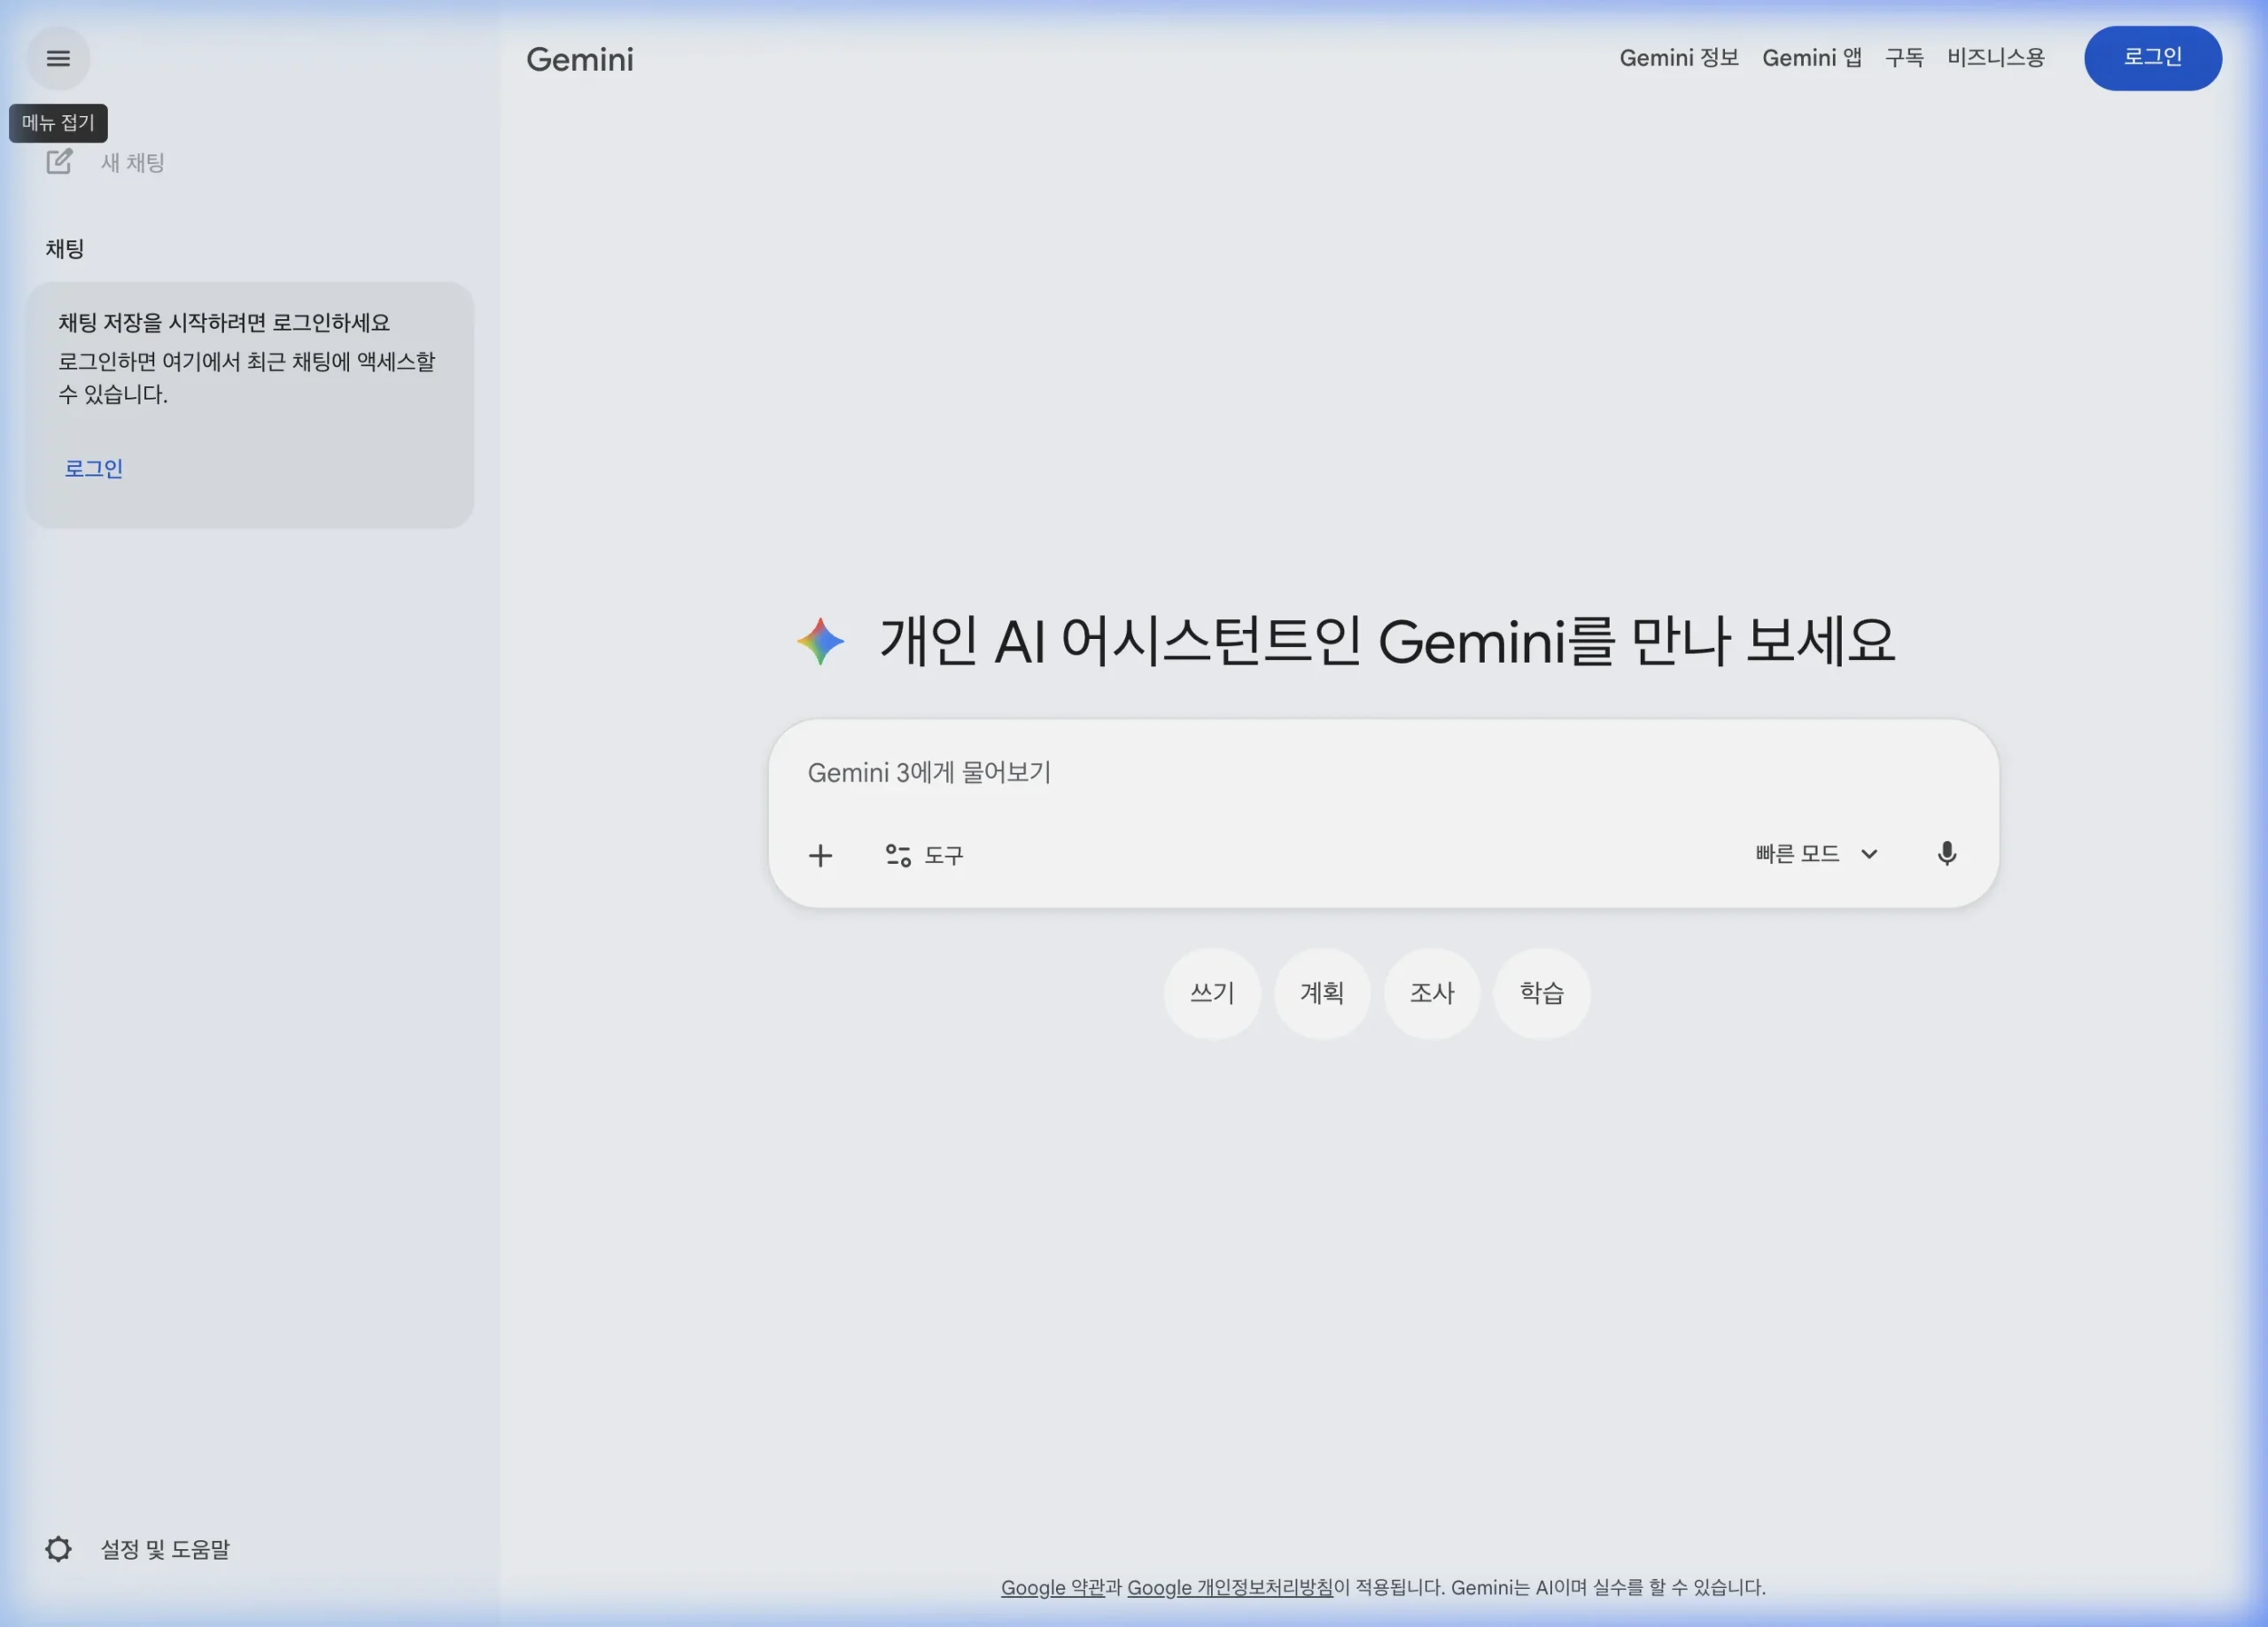Image resolution: width=2268 pixels, height=1627 pixels.
Task: Open the mode chevron next to 빠른 모드
Action: [1869, 854]
